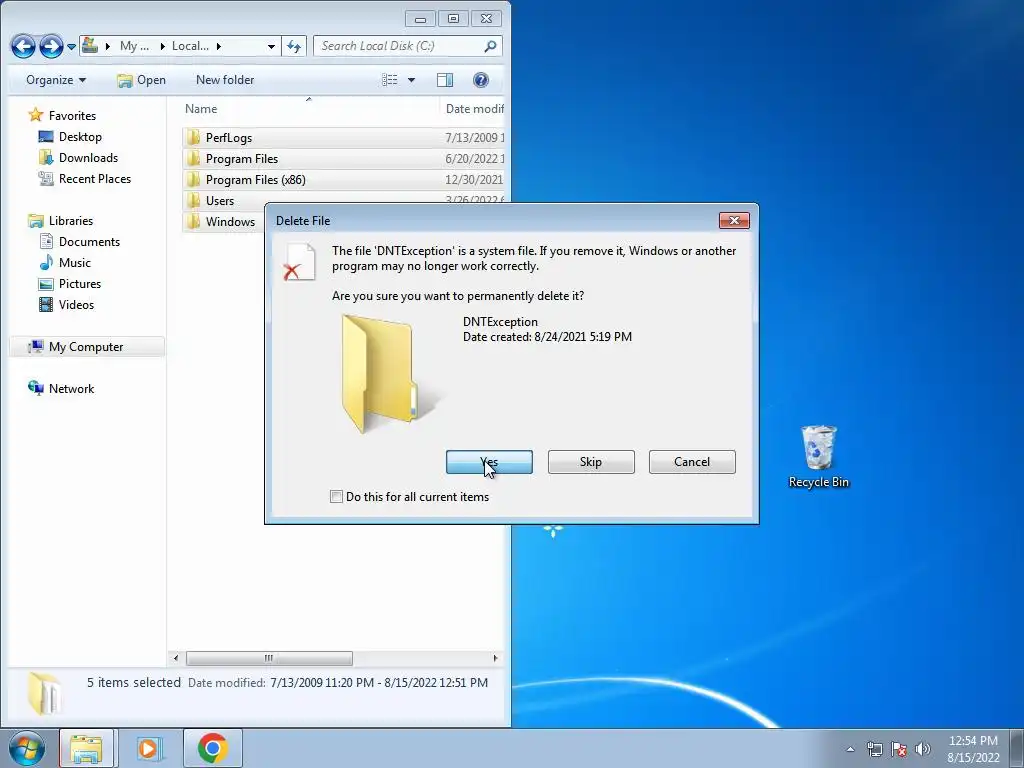Click the Back navigation arrow in Explorer

coord(23,46)
